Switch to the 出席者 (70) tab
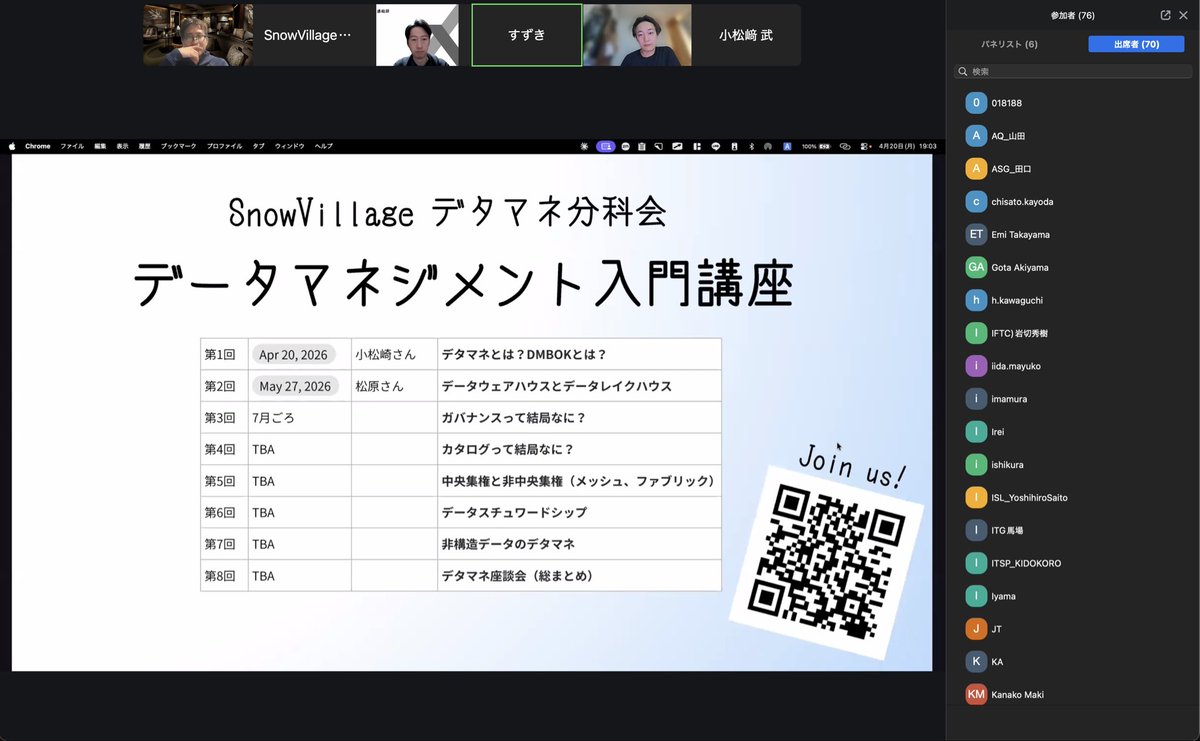Screen dimensions: 1200x741 pos(1136,44)
